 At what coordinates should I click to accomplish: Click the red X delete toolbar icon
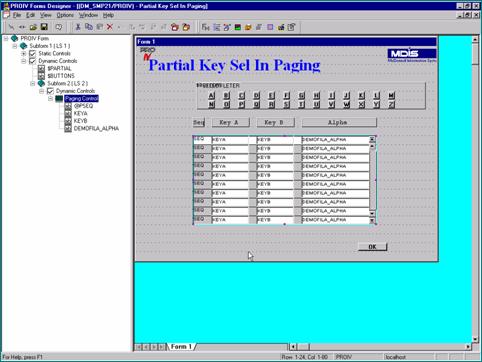110,27
